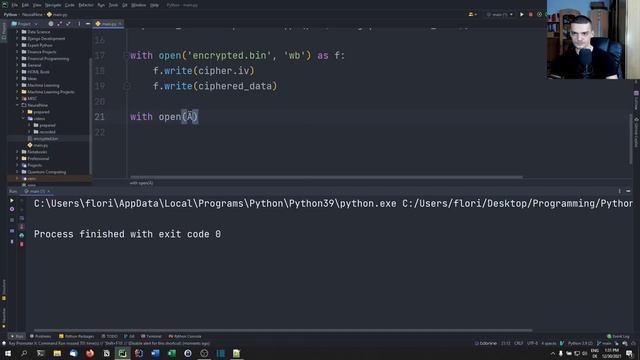Open PyCharm from the taskbar
Image resolution: width=640 pixels, height=360 pixels.
click(122, 353)
